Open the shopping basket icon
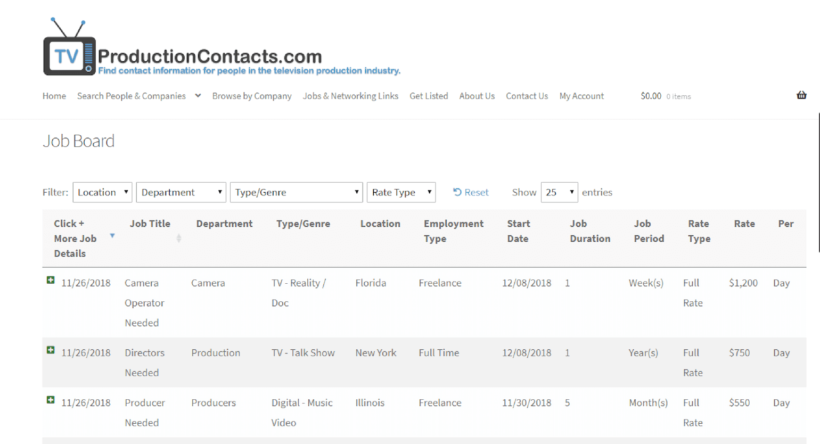The image size is (820, 444). click(x=801, y=95)
